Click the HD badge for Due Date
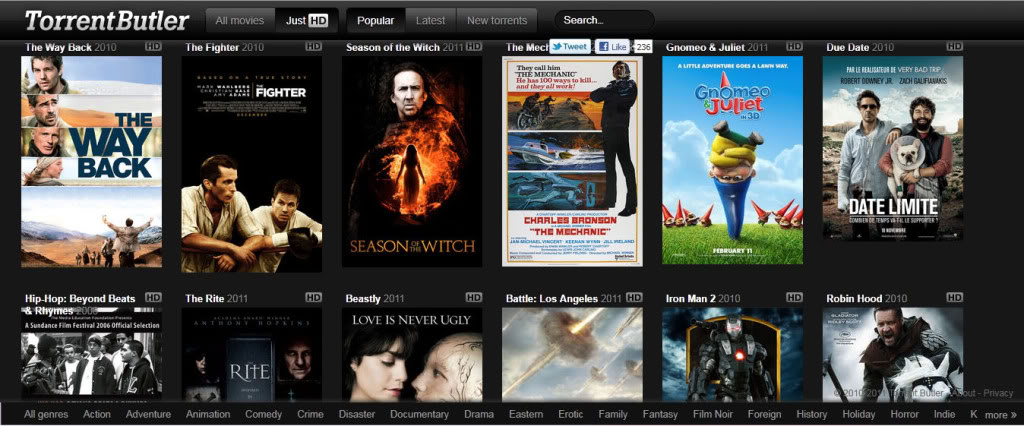The height and width of the screenshot is (426, 1024). click(954, 46)
